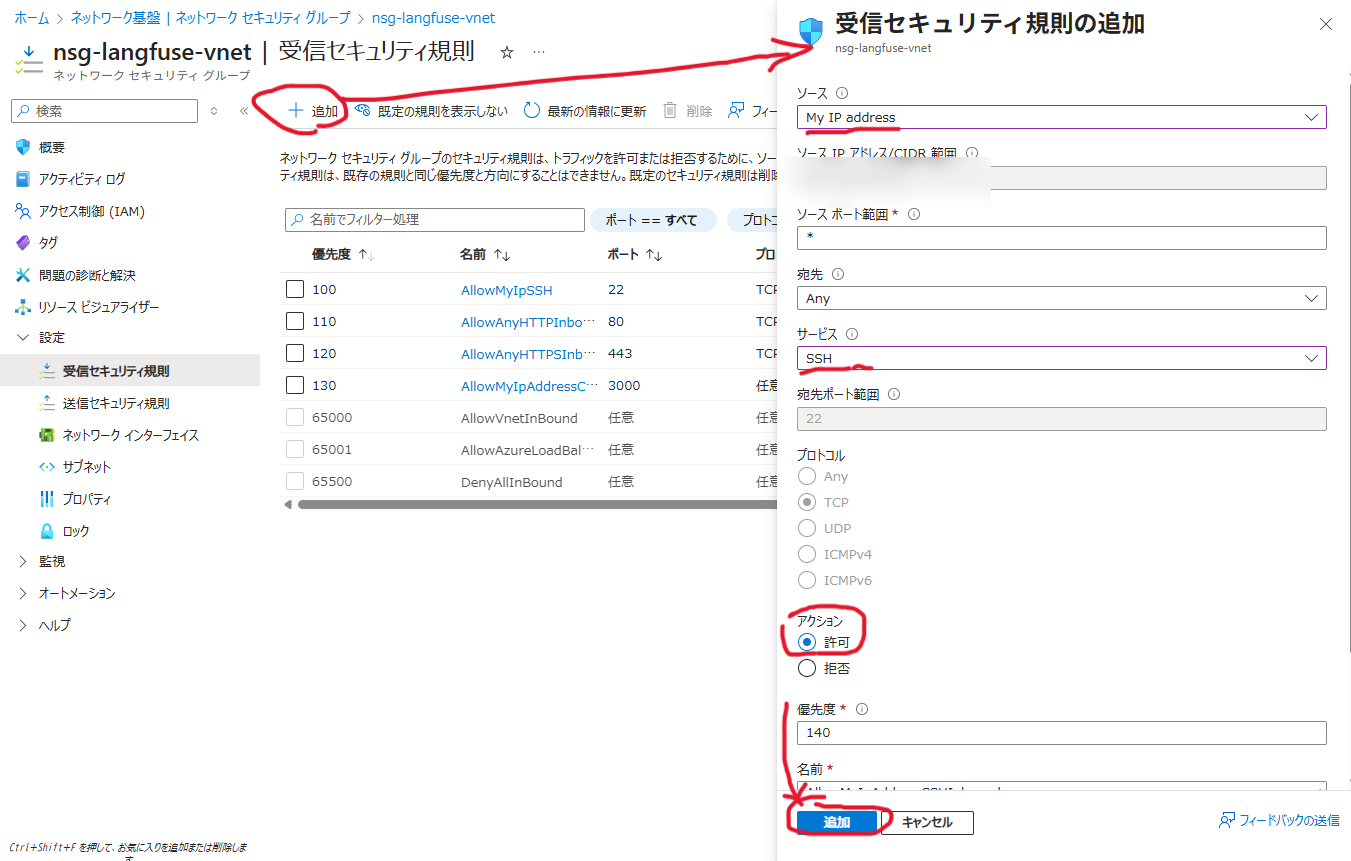Screen dimensions: 1351x861
Task: Click the sidebar 検索 search box
Action: tap(104, 111)
